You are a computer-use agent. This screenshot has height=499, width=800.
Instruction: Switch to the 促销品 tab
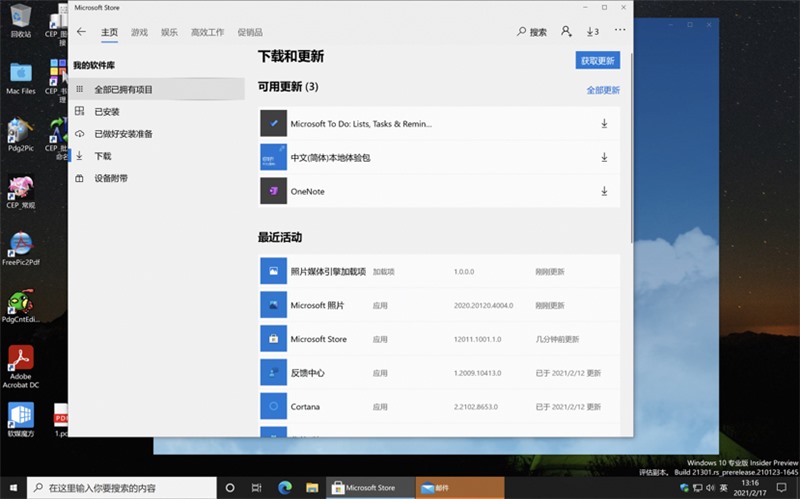pyautogui.click(x=250, y=32)
